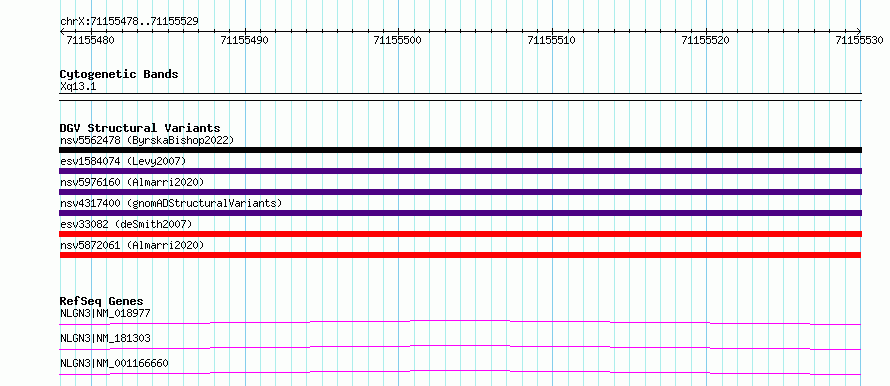Screen dimensions: 890x386
Task: Click the black nsv5562478 variant bar
Action: [x=460, y=150]
